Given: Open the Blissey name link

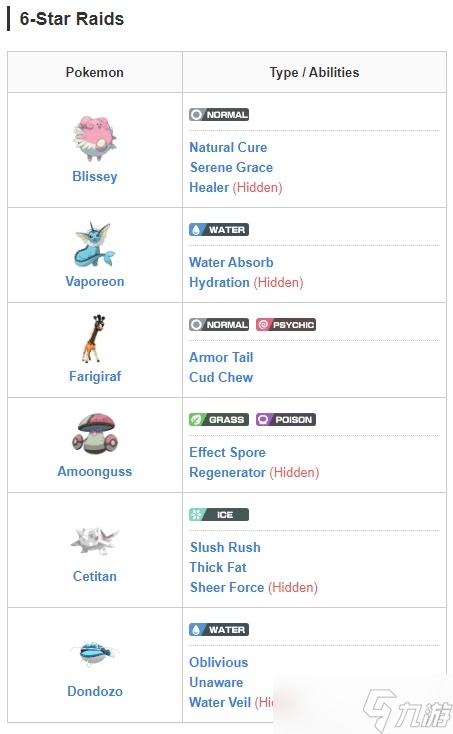Looking at the screenshot, I should (95, 176).
